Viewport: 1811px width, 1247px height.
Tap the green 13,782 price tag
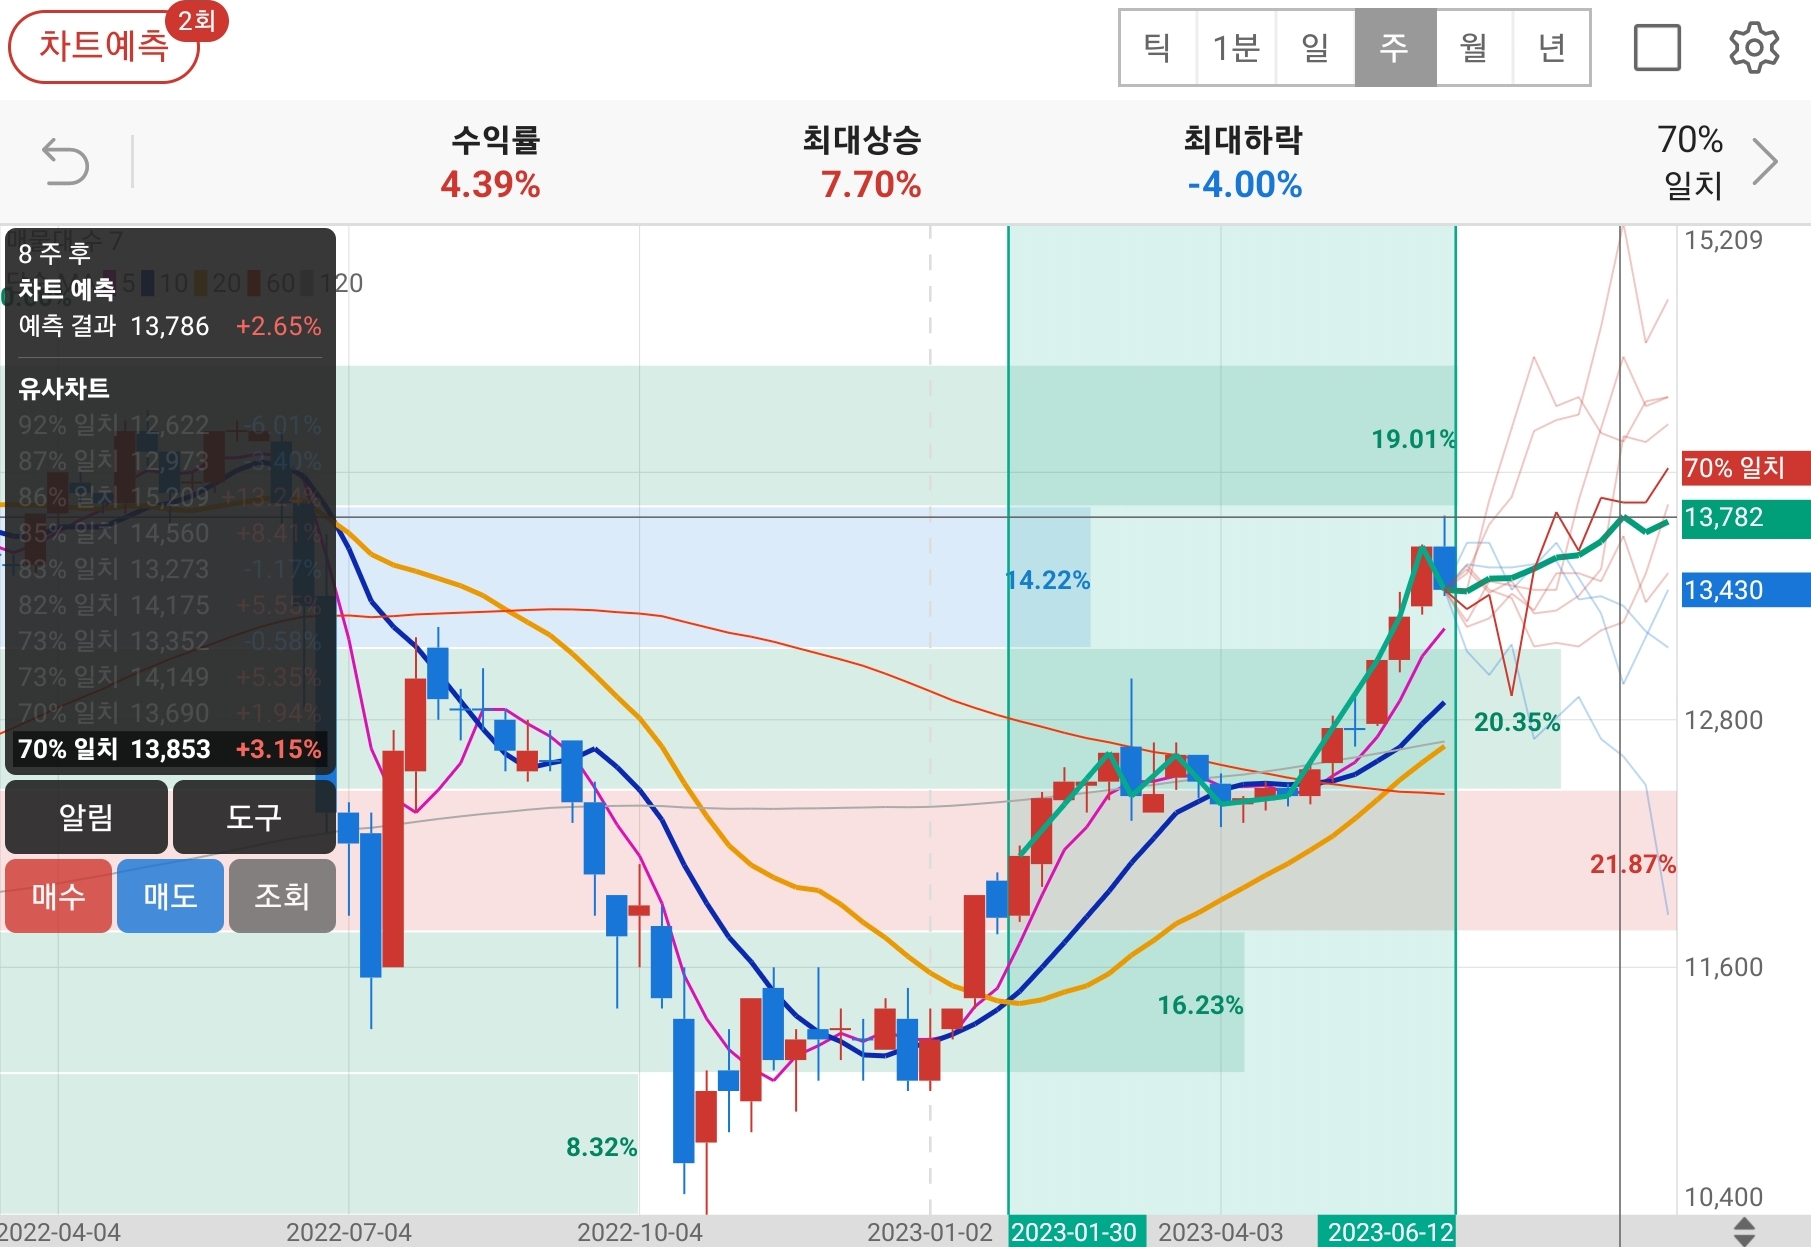coord(1746,517)
